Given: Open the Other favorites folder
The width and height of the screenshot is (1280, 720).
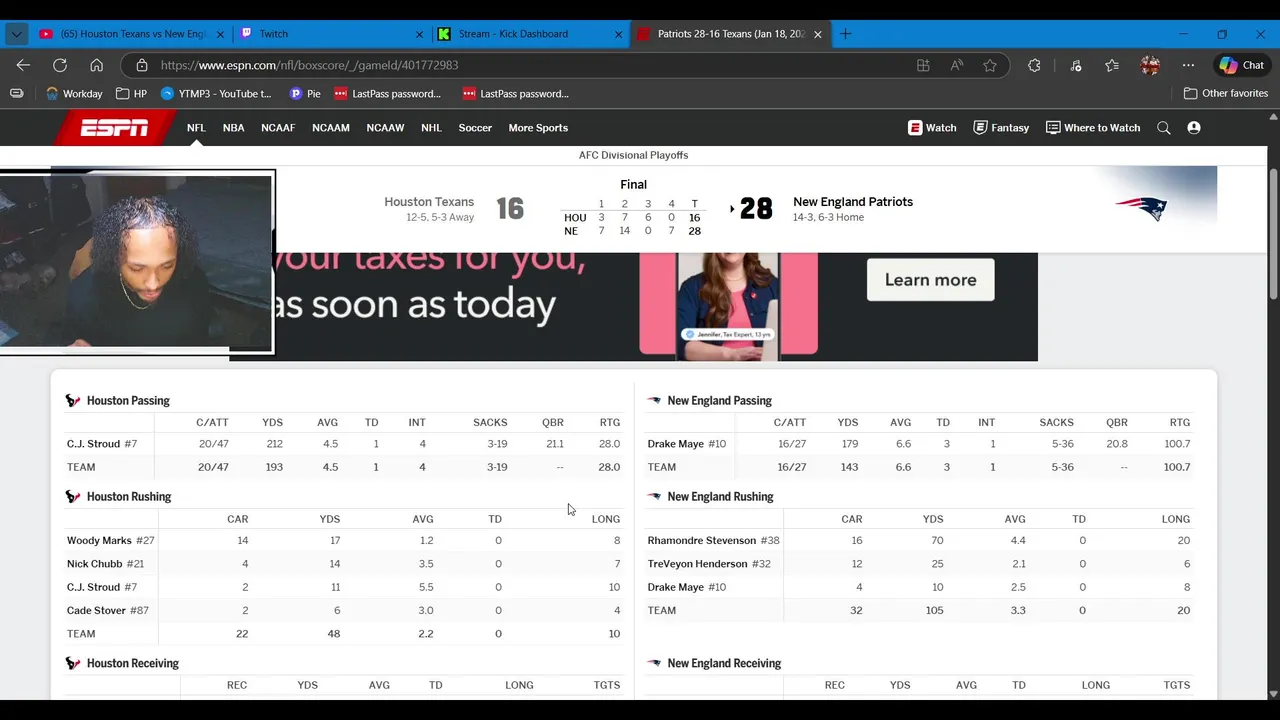Looking at the screenshot, I should pyautogui.click(x=1226, y=93).
